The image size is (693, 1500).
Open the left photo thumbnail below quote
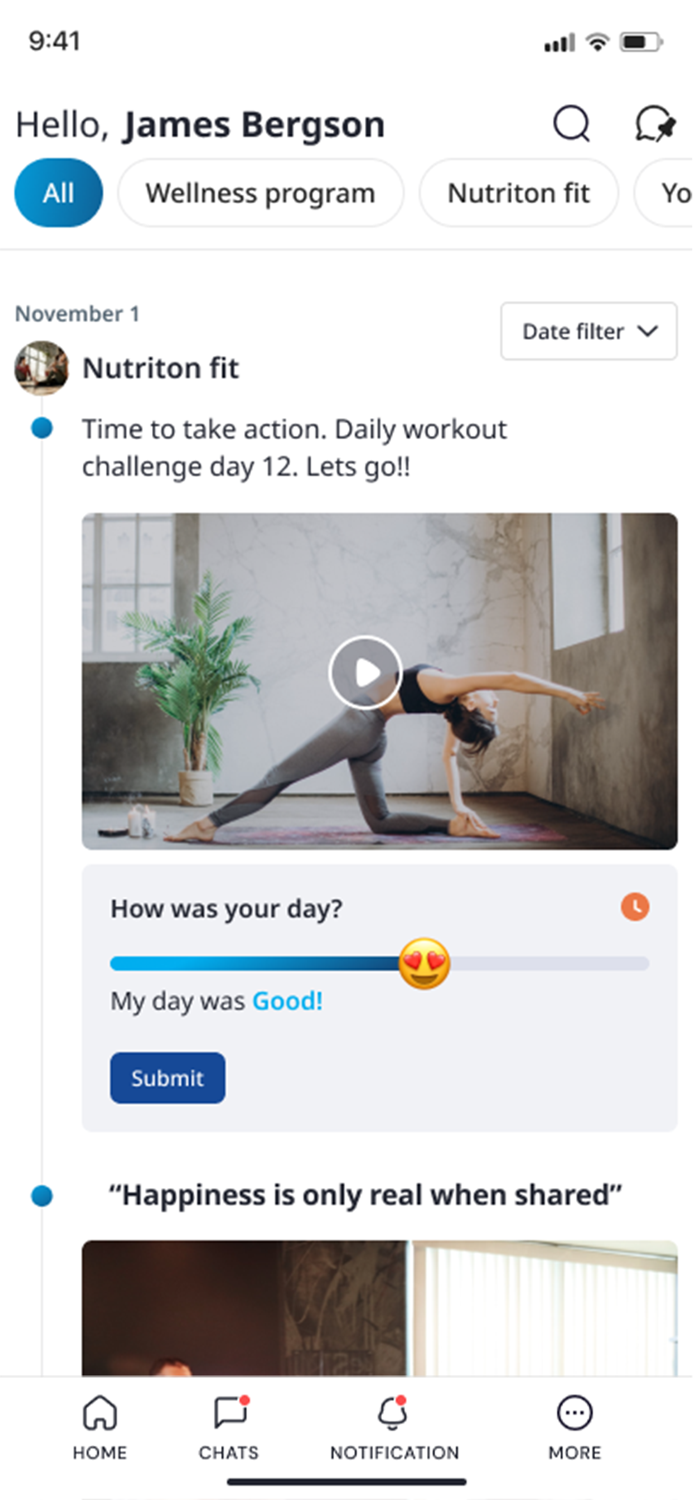[244, 1308]
